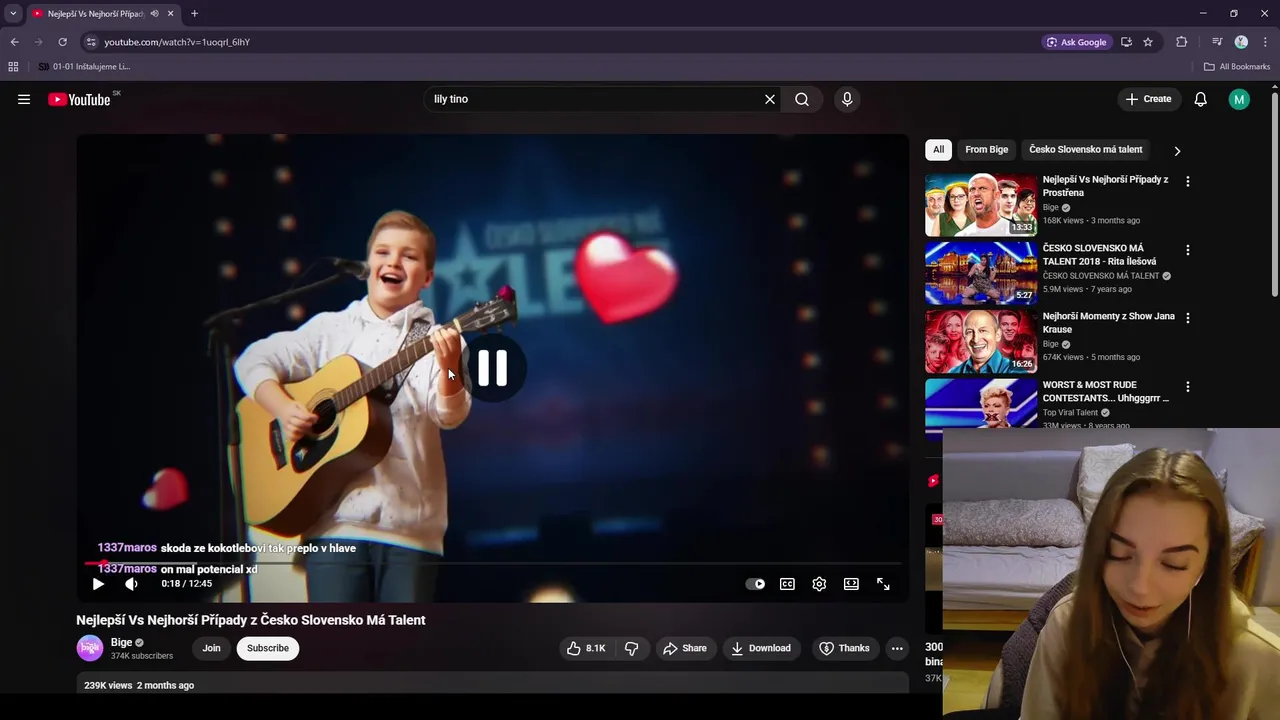Open options menu for Rita Ilešová video
This screenshot has width=1280, height=720.
pos(1187,250)
